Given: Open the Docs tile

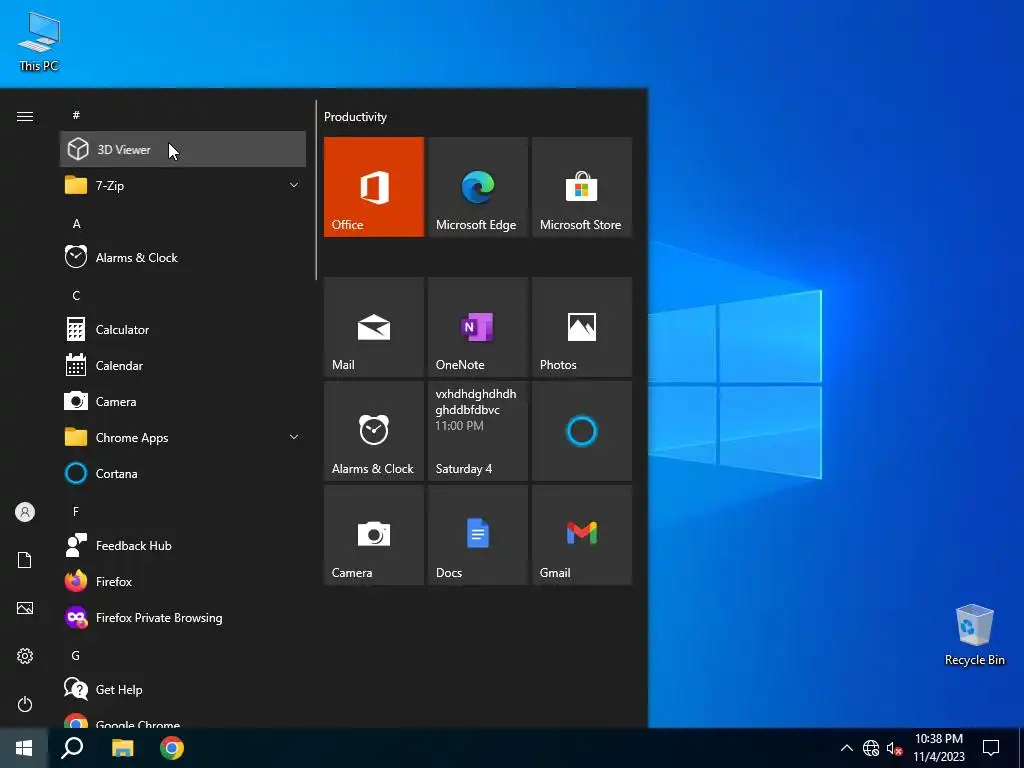Looking at the screenshot, I should [477, 535].
